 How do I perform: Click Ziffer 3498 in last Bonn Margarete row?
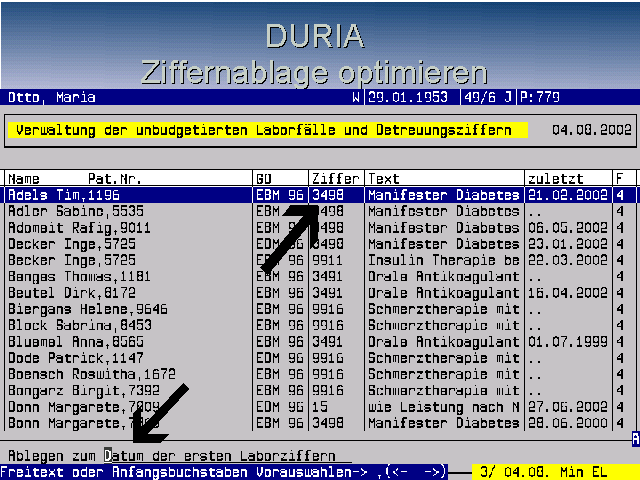pyautogui.click(x=328, y=424)
